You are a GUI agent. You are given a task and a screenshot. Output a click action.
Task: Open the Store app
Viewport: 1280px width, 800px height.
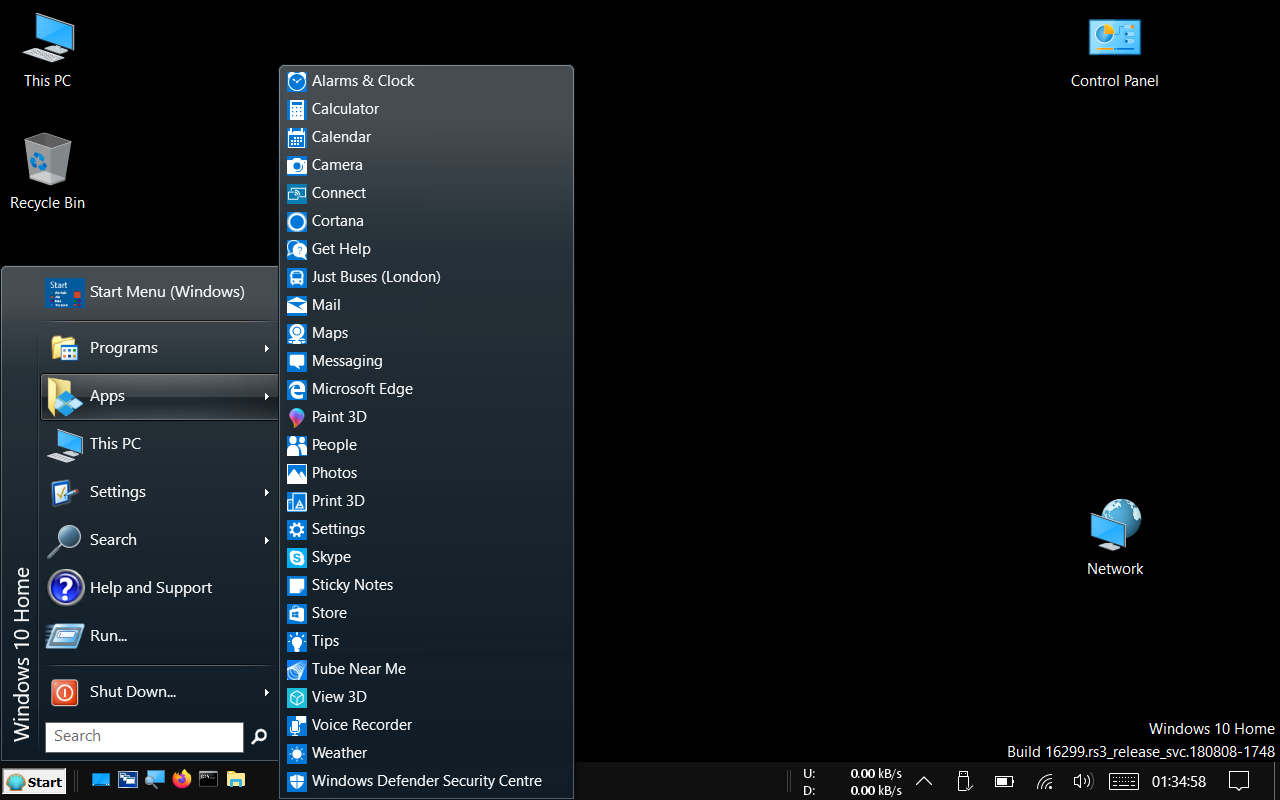coord(426,613)
